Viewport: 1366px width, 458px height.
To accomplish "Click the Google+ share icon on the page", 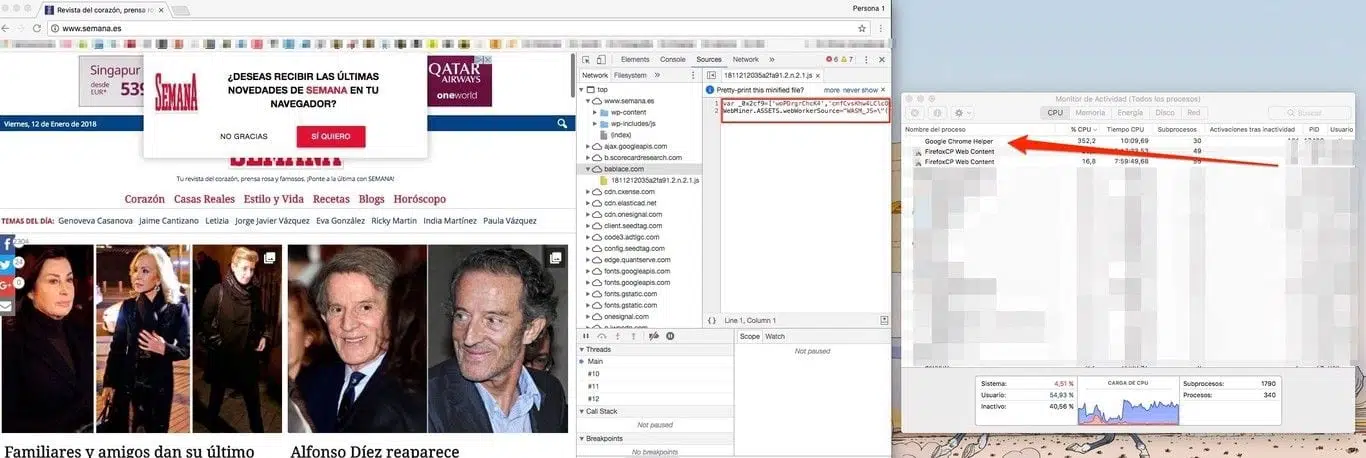I will [x=6, y=284].
